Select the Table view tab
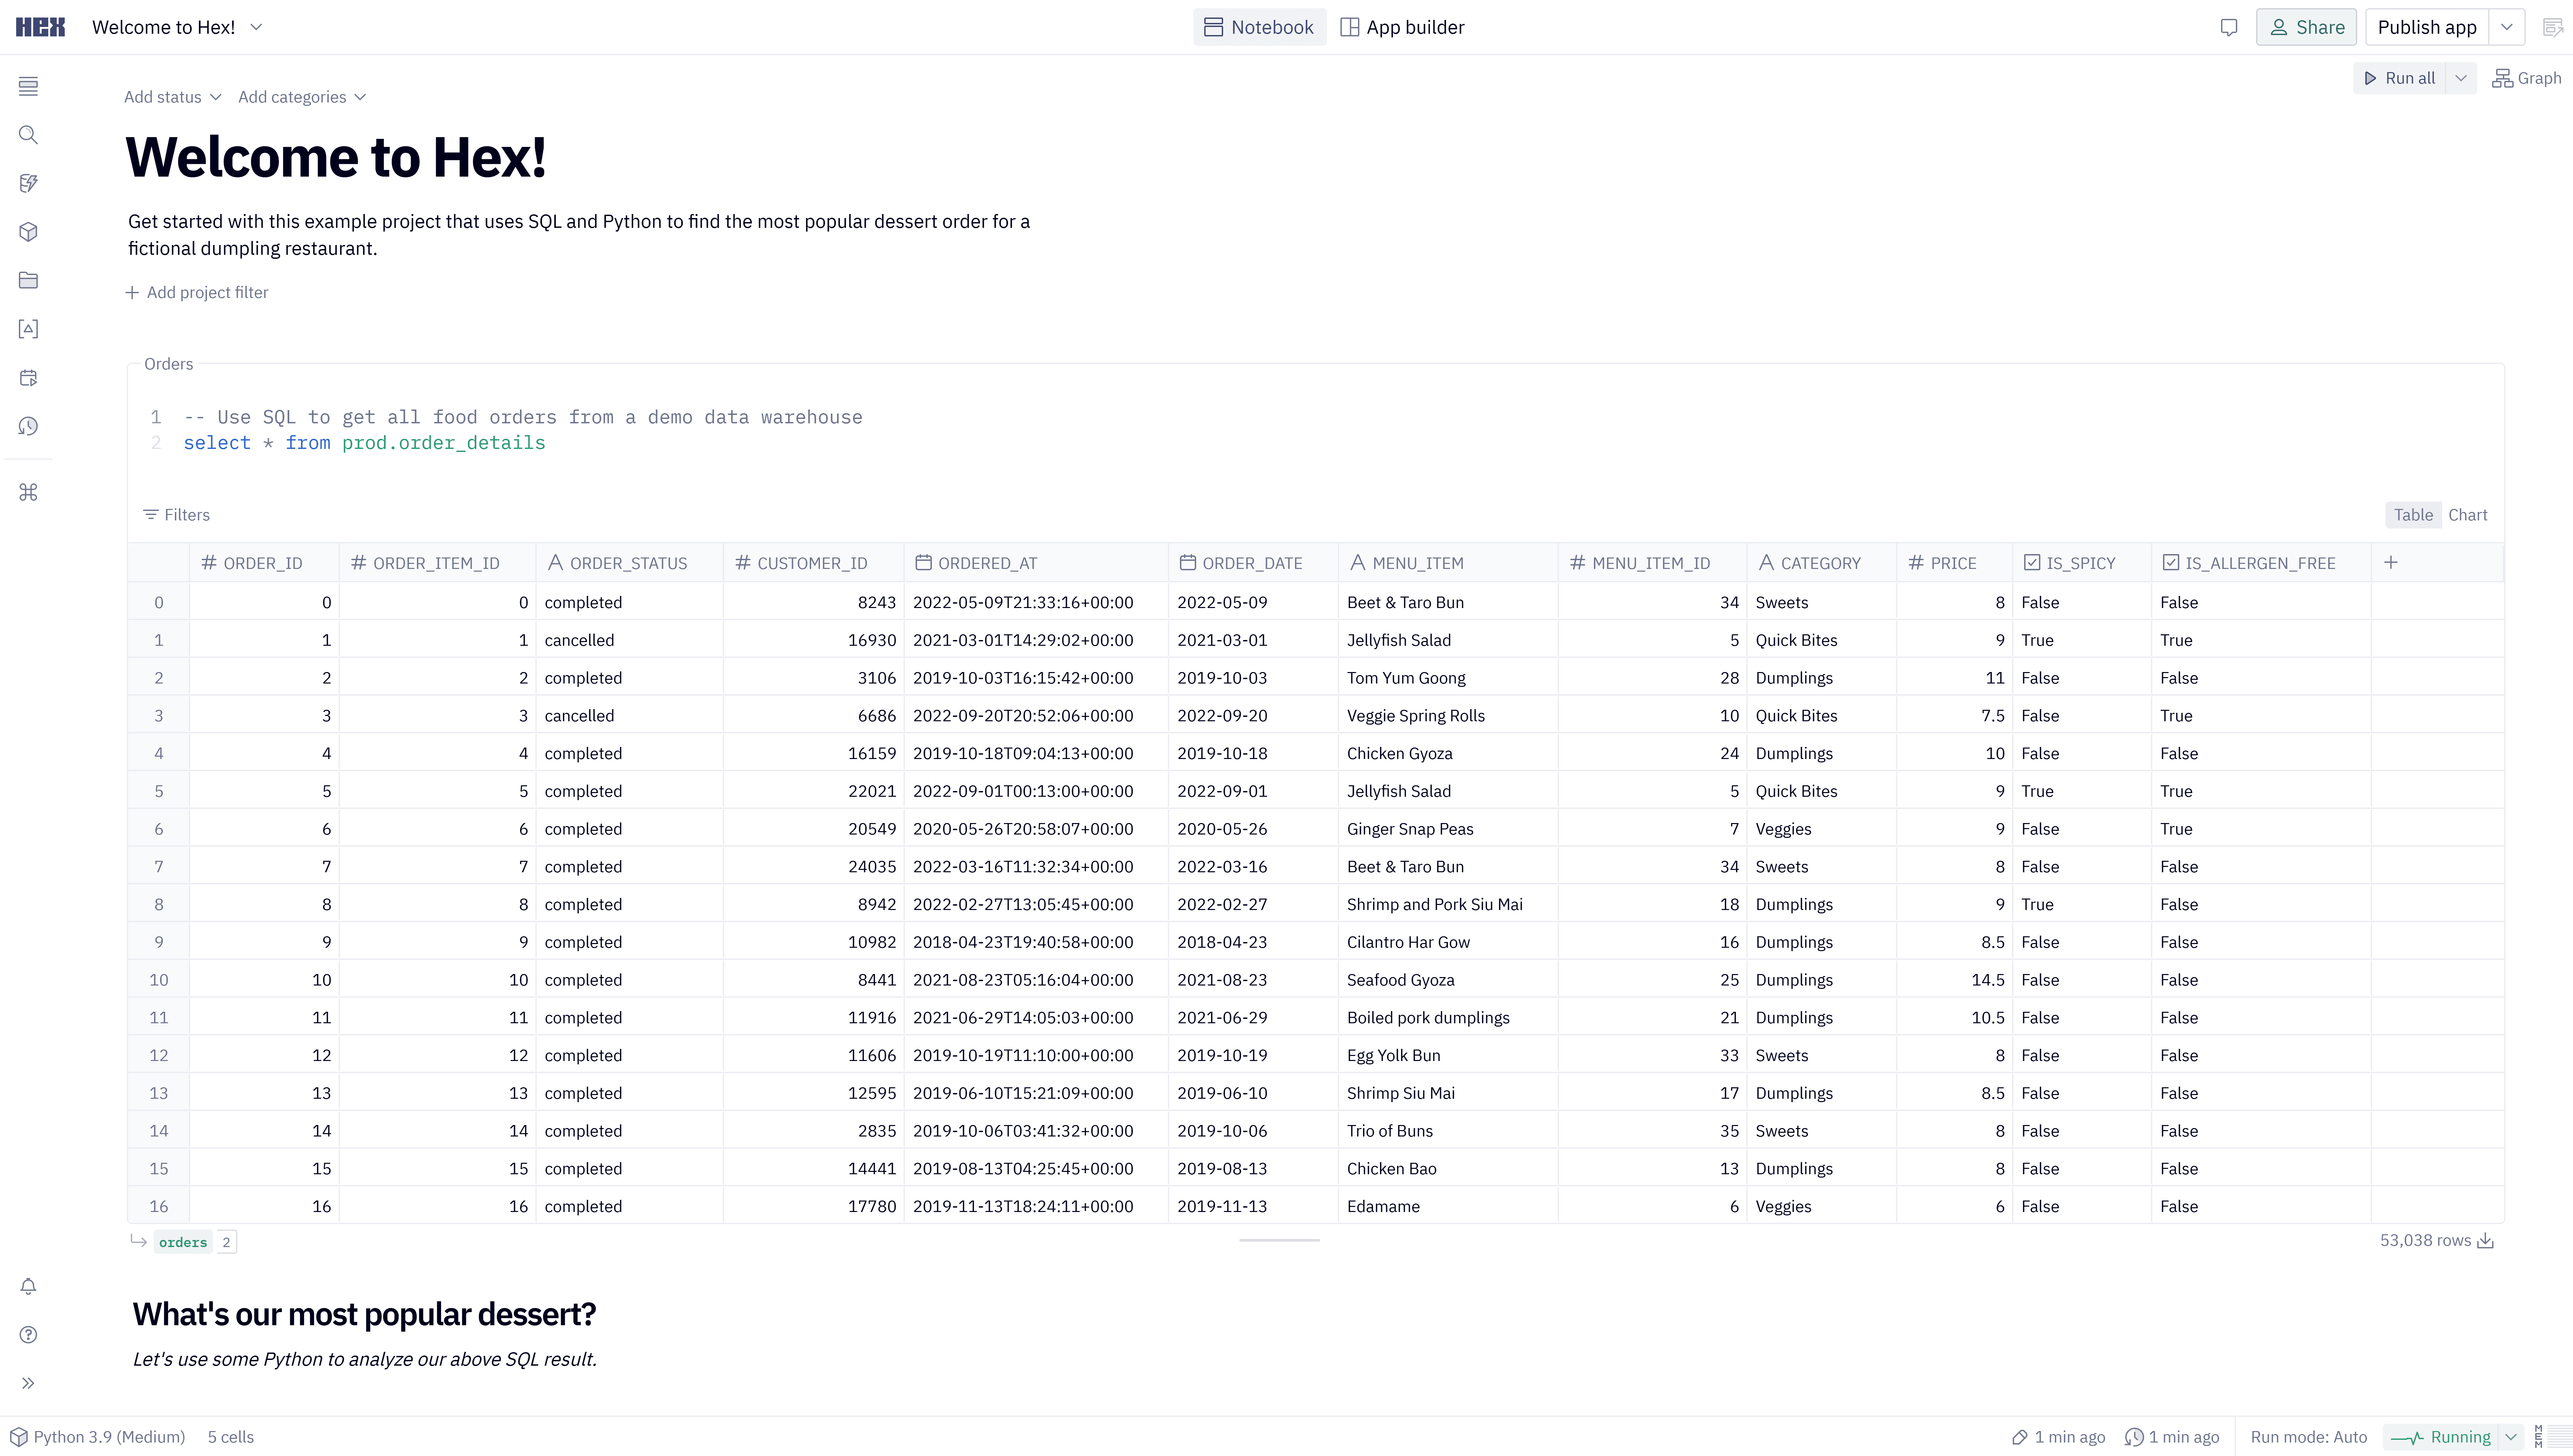This screenshot has width=2573, height=1456. 2413,515
